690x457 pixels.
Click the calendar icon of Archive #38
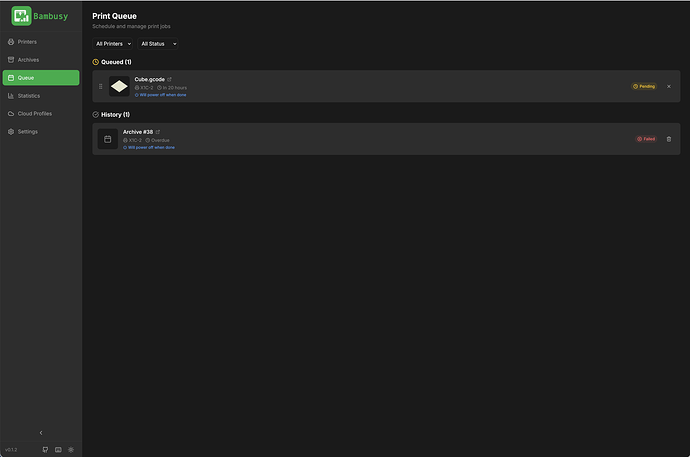[107, 139]
